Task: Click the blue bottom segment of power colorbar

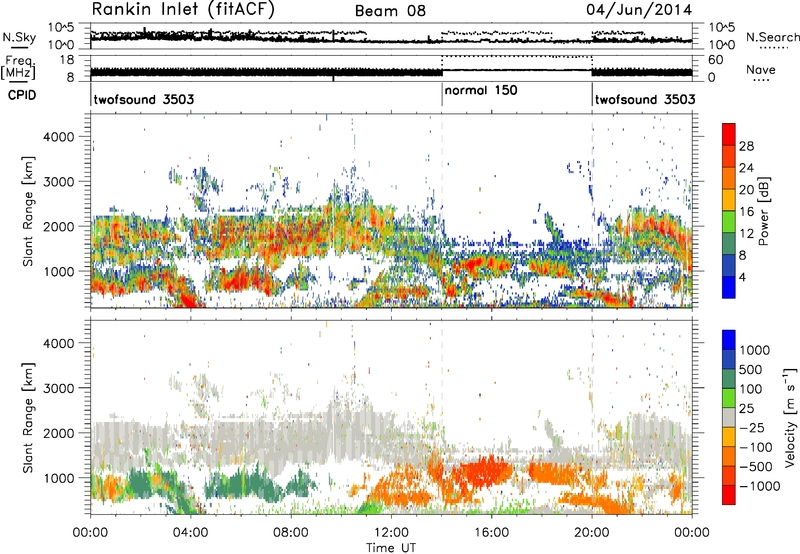Action: point(729,287)
